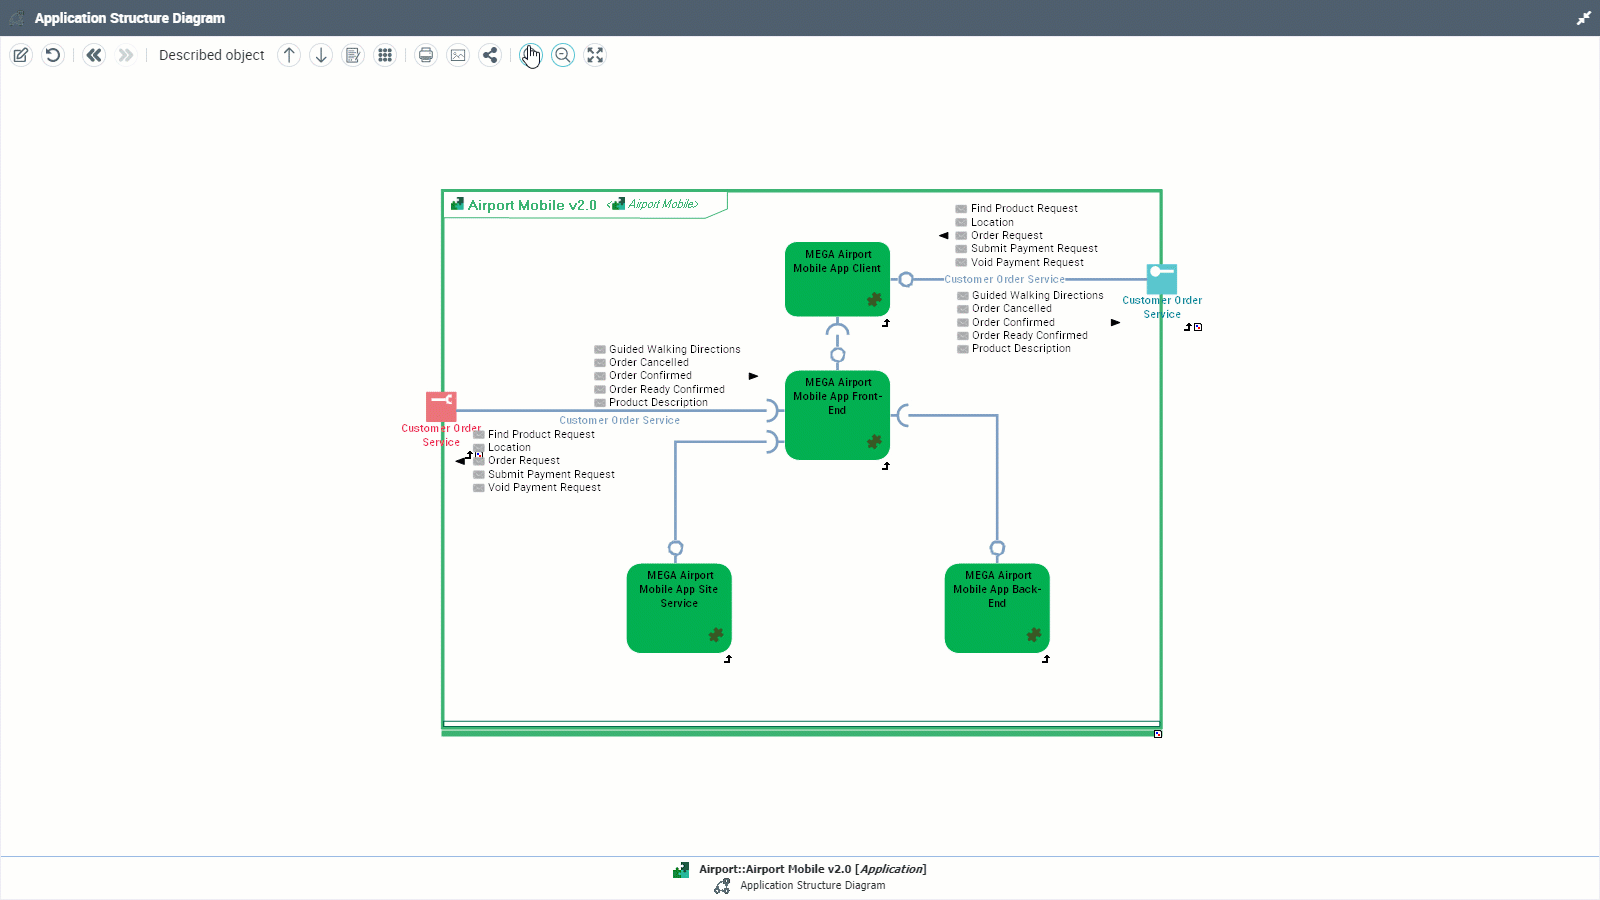Open the dotted grid menu icon

point(385,55)
